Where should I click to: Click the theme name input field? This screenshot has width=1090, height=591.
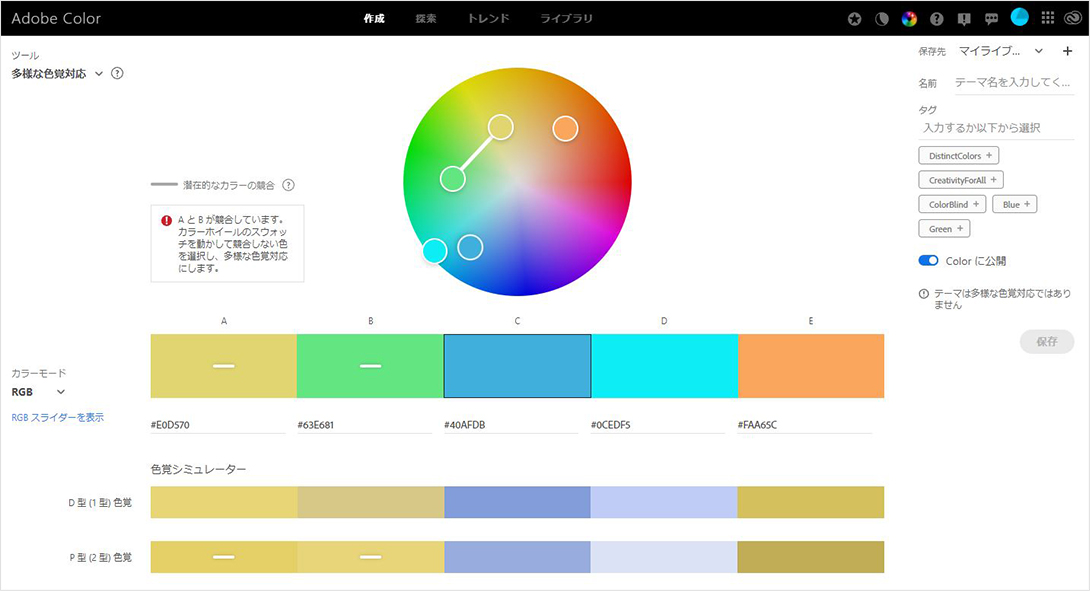tap(1014, 83)
